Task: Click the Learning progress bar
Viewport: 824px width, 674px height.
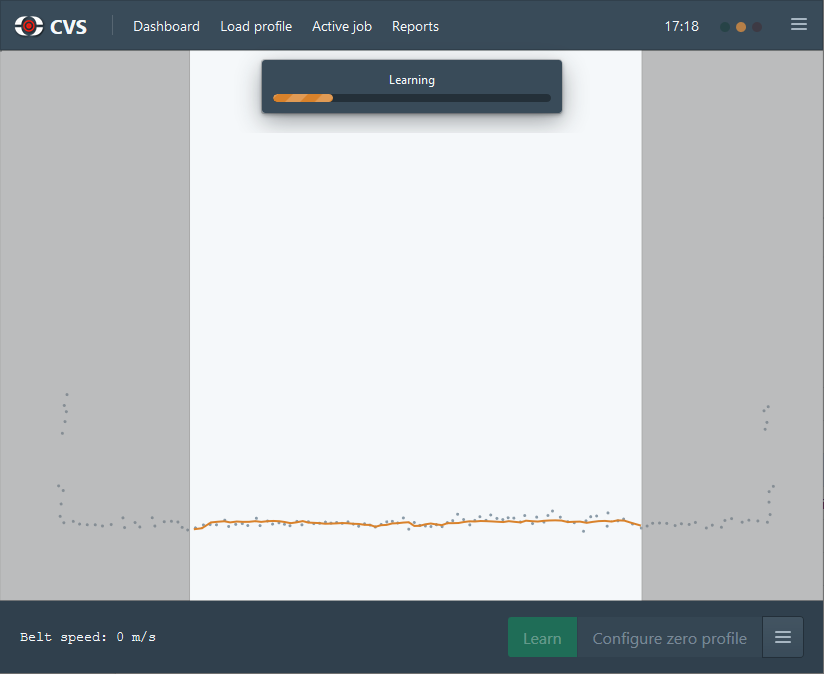Action: pyautogui.click(x=412, y=98)
